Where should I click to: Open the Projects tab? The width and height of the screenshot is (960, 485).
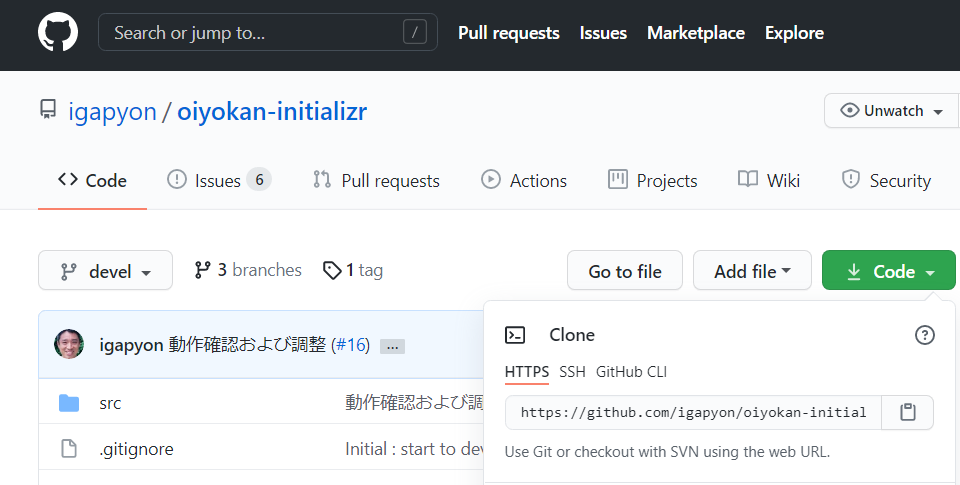pyautogui.click(x=653, y=181)
